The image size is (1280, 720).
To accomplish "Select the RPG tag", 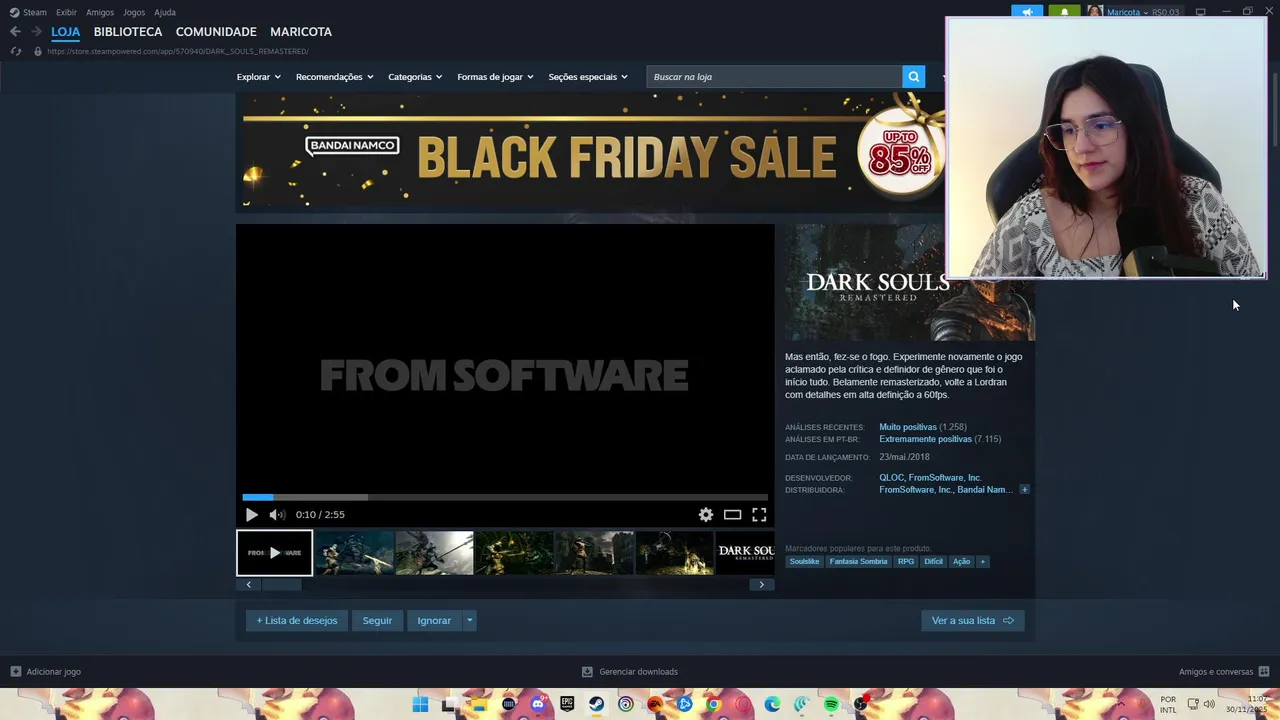I will (x=906, y=562).
